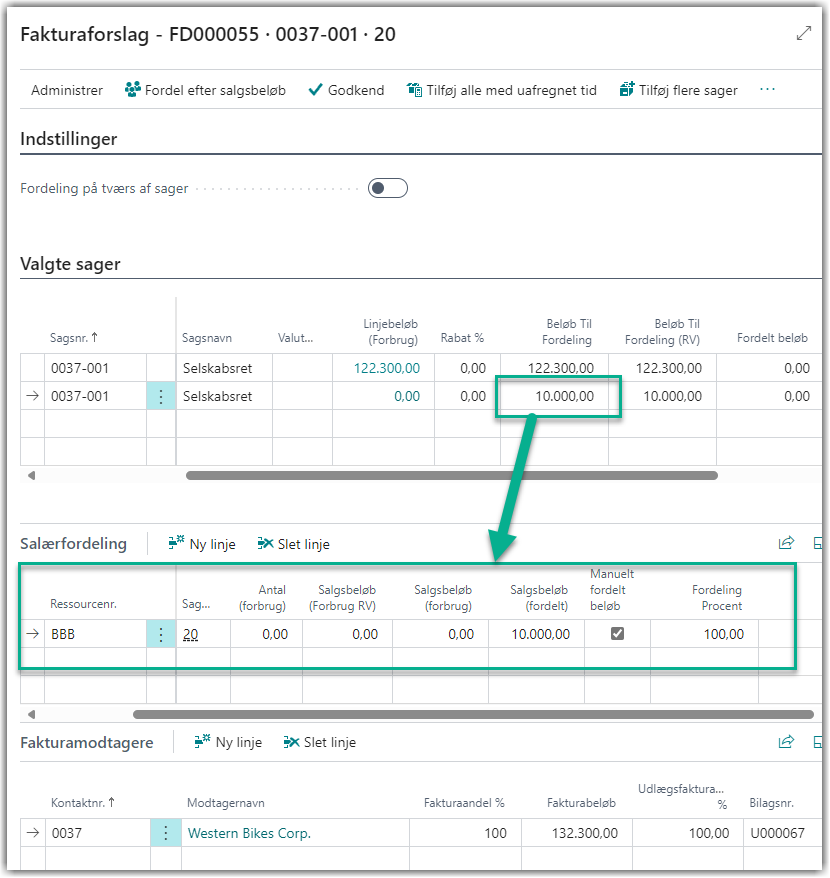Toggle Fordeling på tværs af sager

coord(388,188)
